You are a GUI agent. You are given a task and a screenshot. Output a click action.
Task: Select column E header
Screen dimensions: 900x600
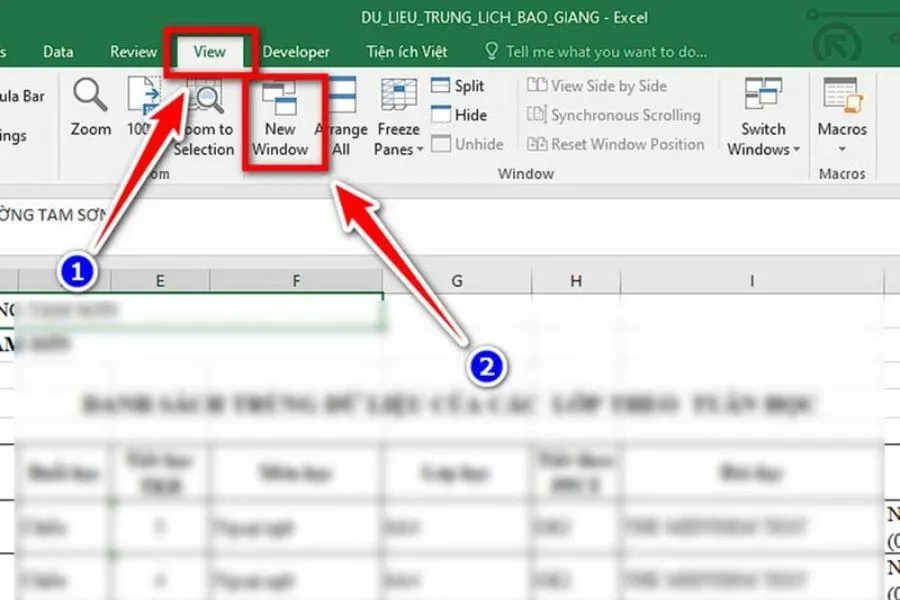point(160,281)
